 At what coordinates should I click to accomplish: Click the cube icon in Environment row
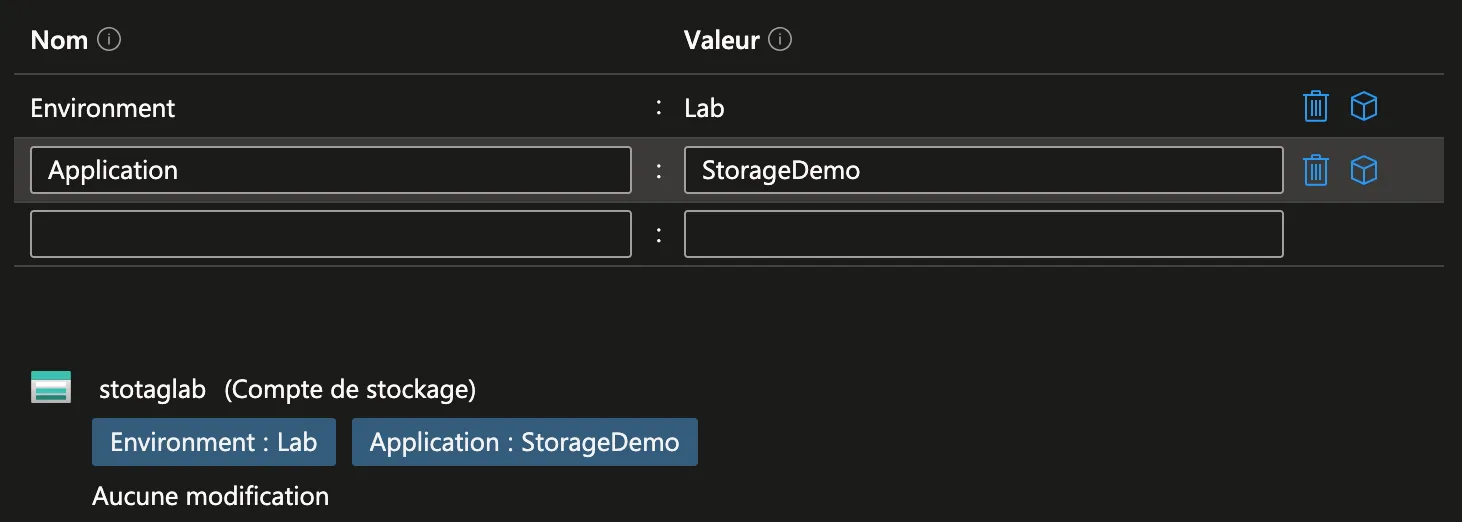1364,106
